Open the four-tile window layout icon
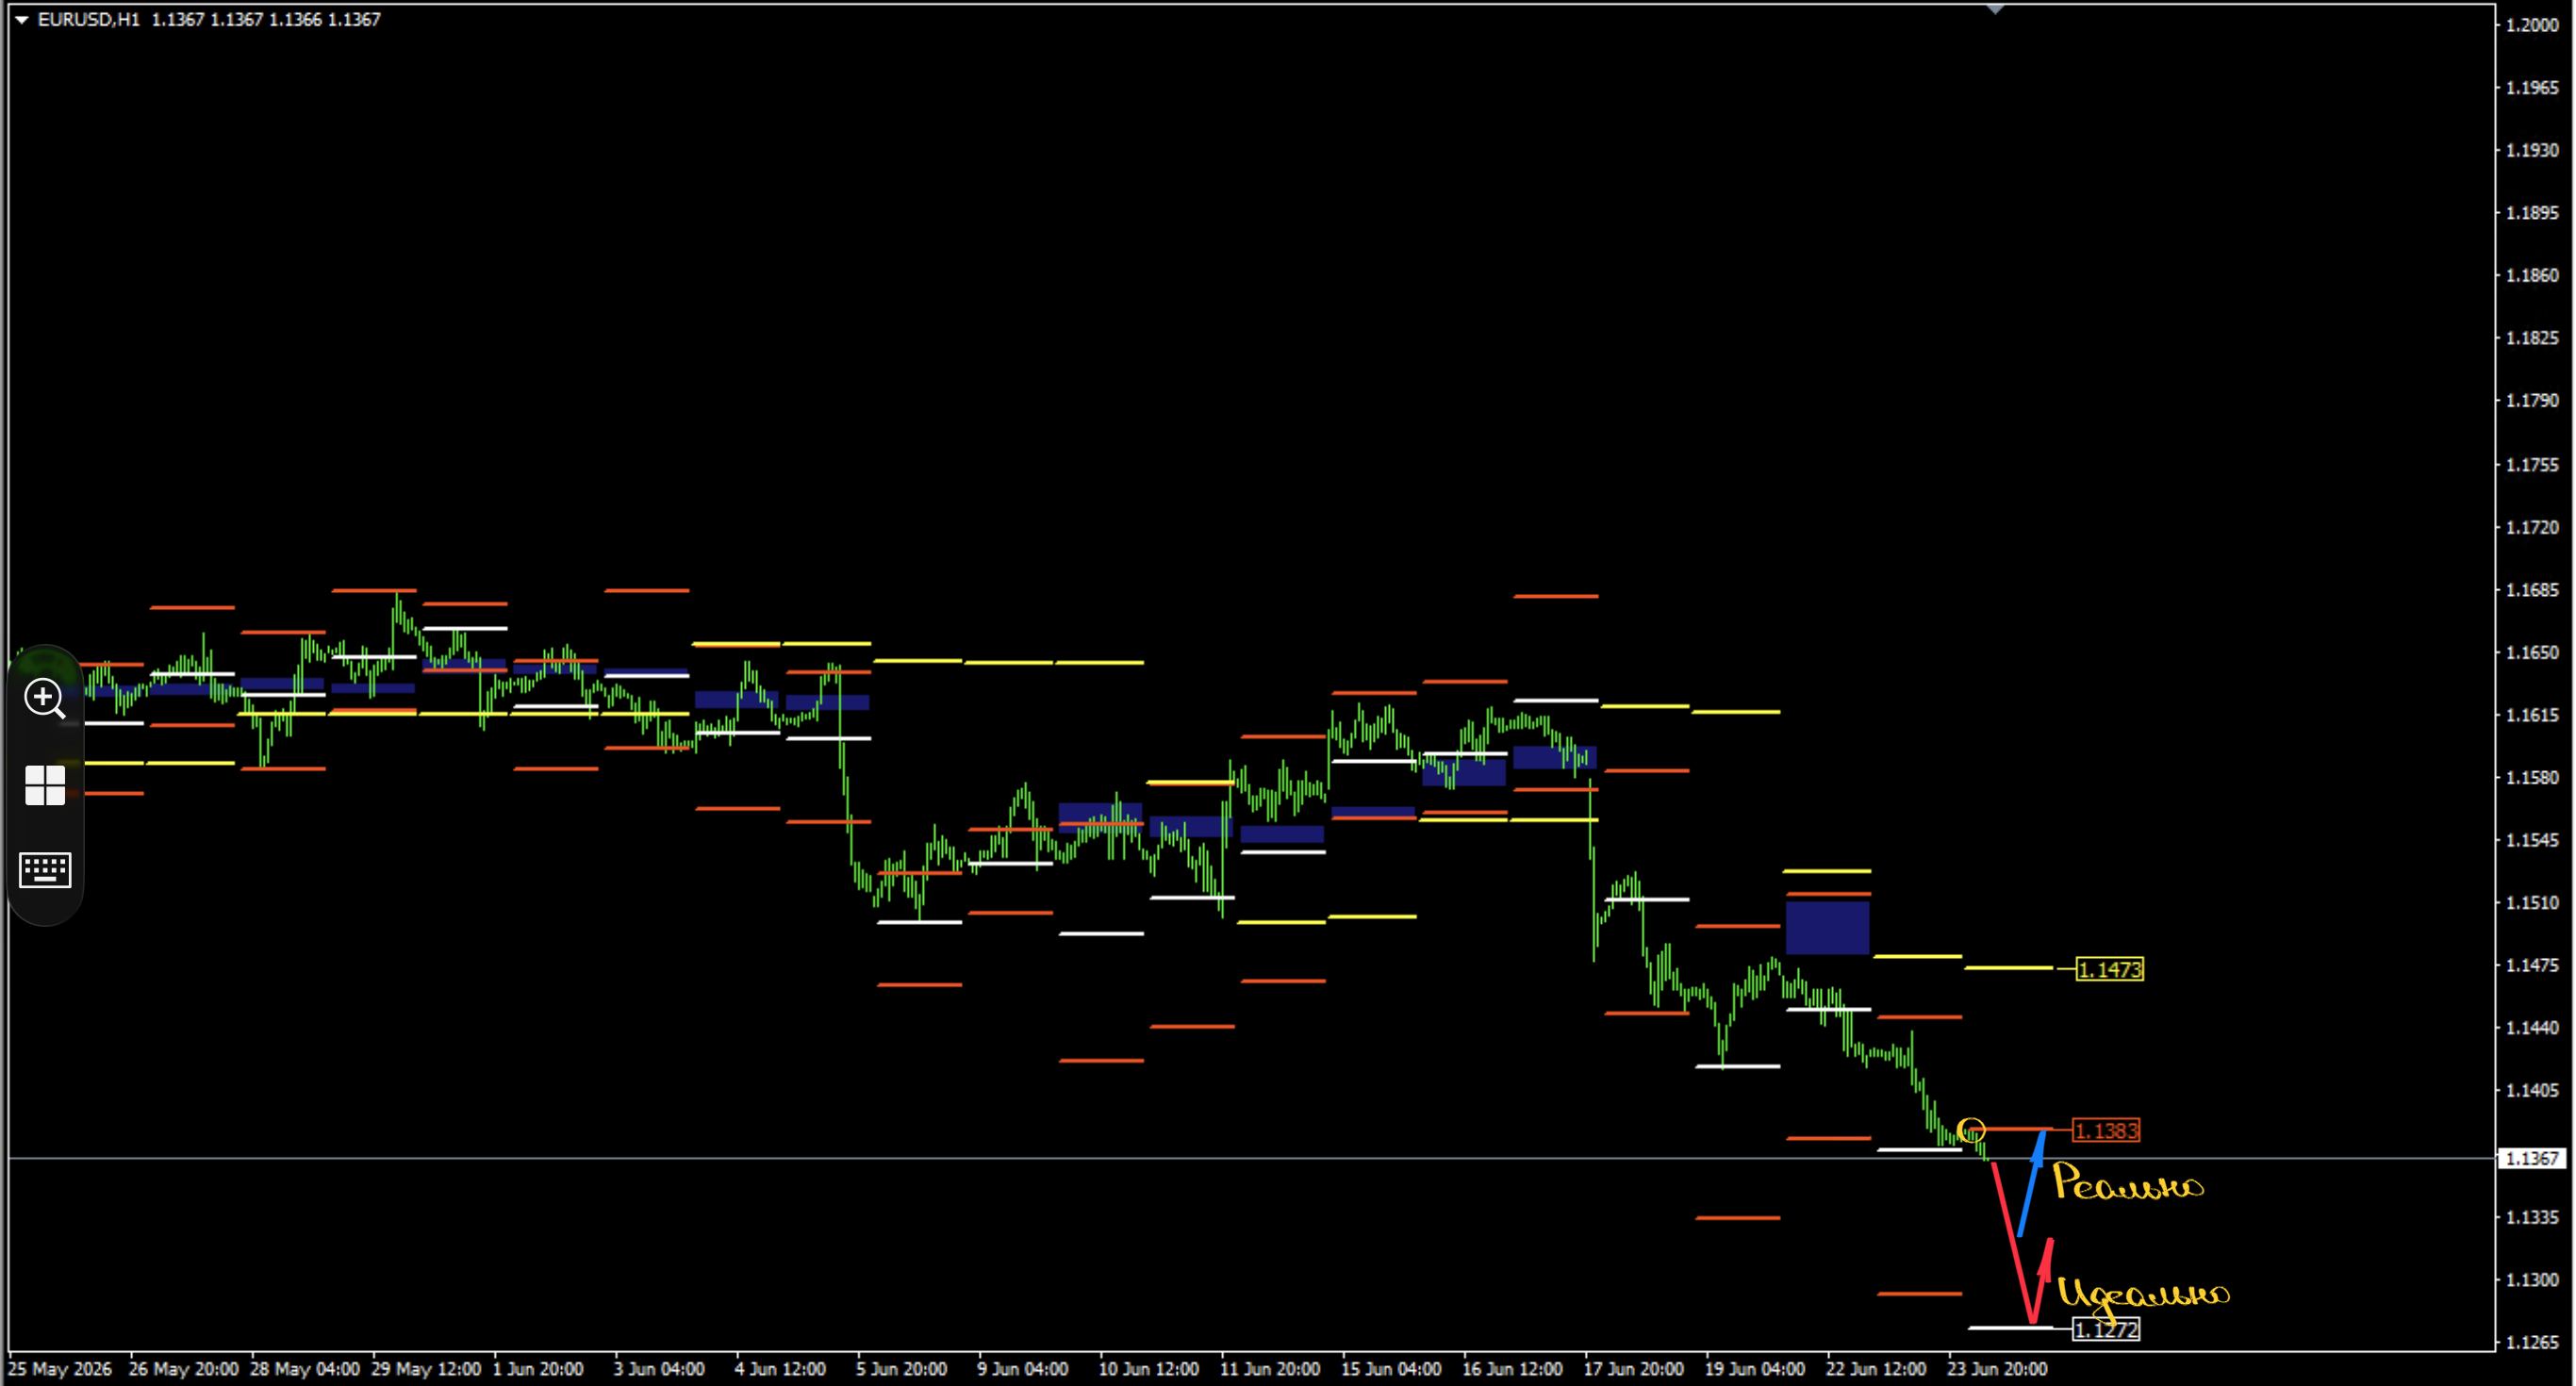This screenshot has height=1386, width=2576. (x=45, y=786)
